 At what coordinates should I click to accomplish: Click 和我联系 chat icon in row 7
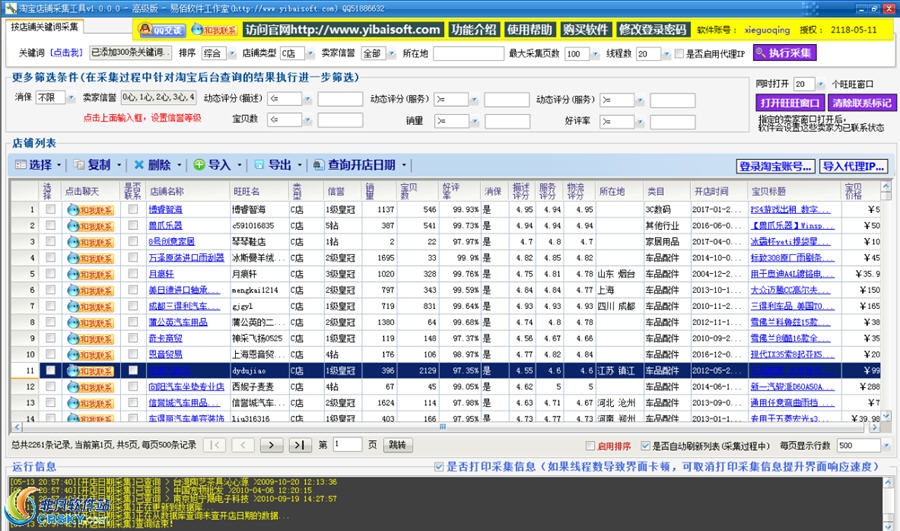pos(90,307)
